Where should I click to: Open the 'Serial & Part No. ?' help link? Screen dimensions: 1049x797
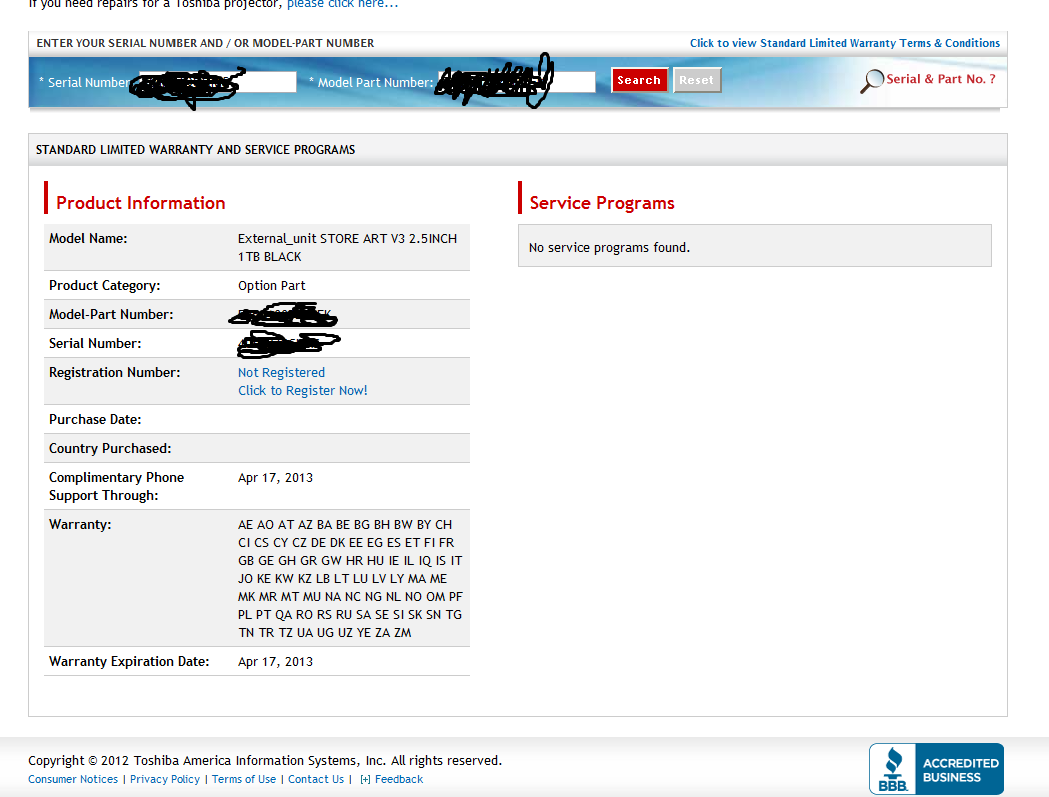[x=941, y=79]
